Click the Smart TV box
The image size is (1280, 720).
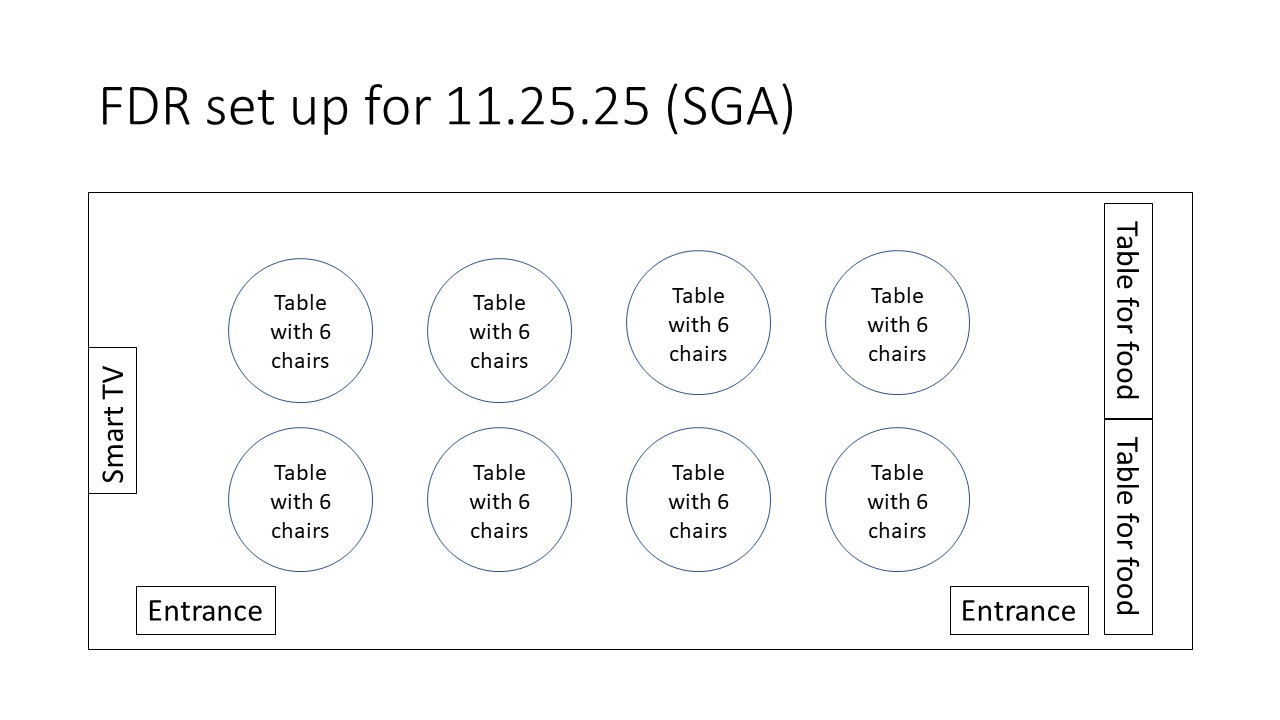click(x=113, y=421)
